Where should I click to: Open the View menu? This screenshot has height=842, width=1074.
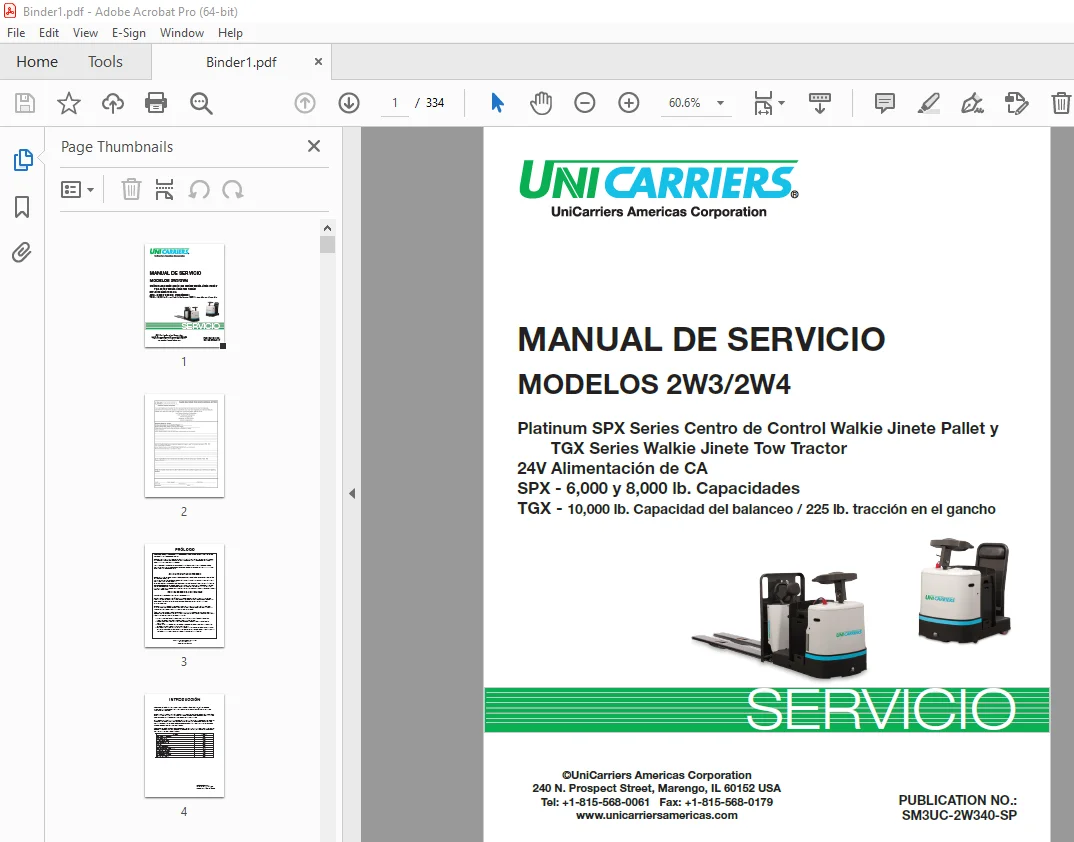[85, 33]
